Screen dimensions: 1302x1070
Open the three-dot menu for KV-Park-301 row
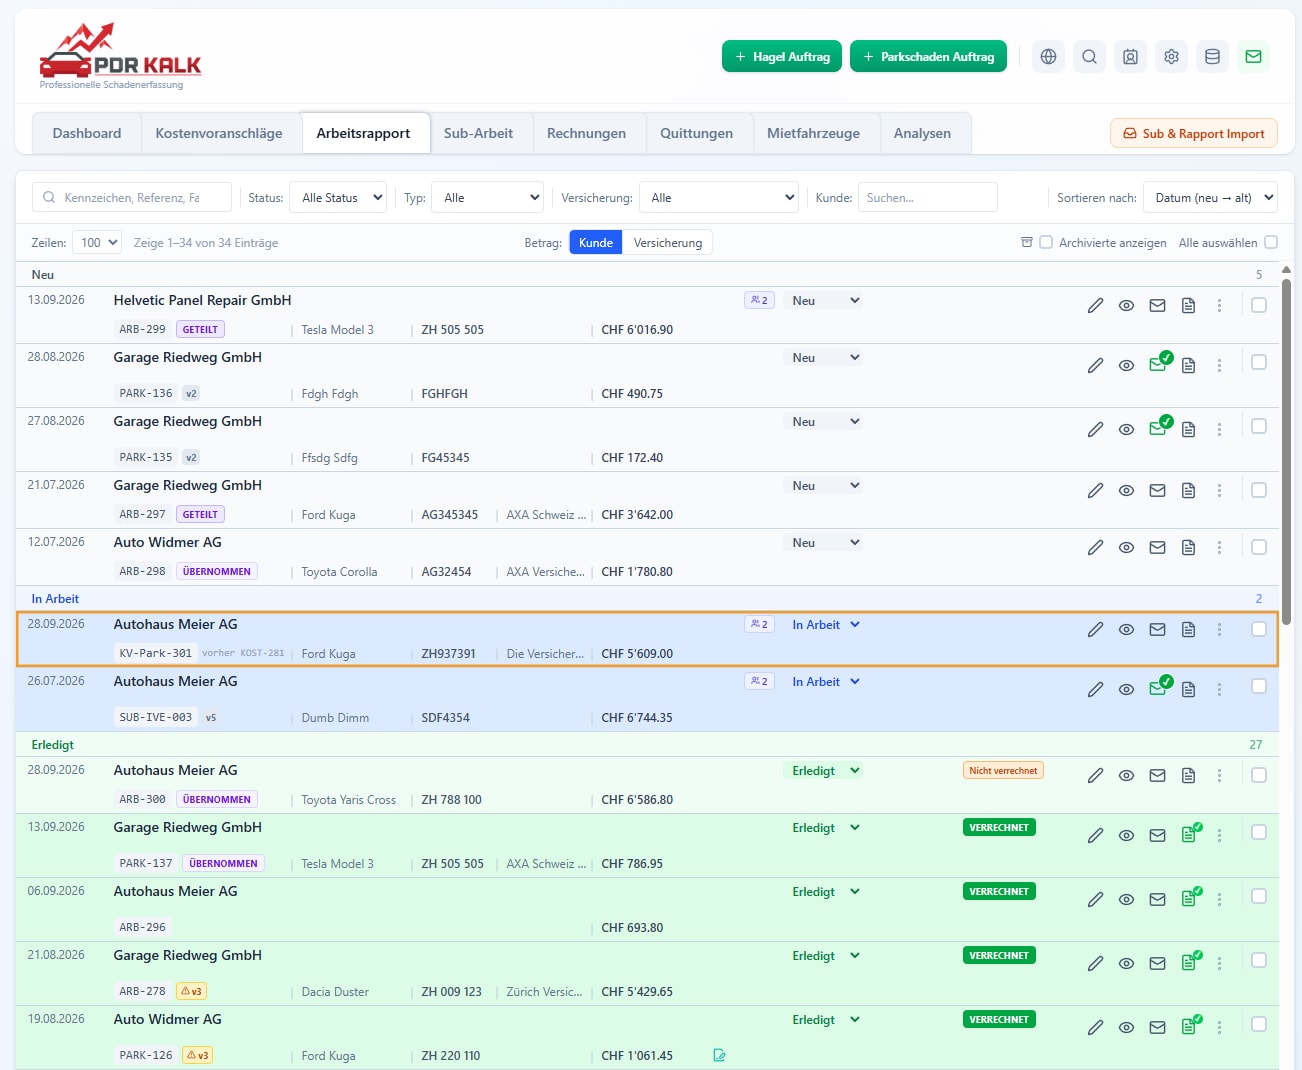pos(1219,630)
